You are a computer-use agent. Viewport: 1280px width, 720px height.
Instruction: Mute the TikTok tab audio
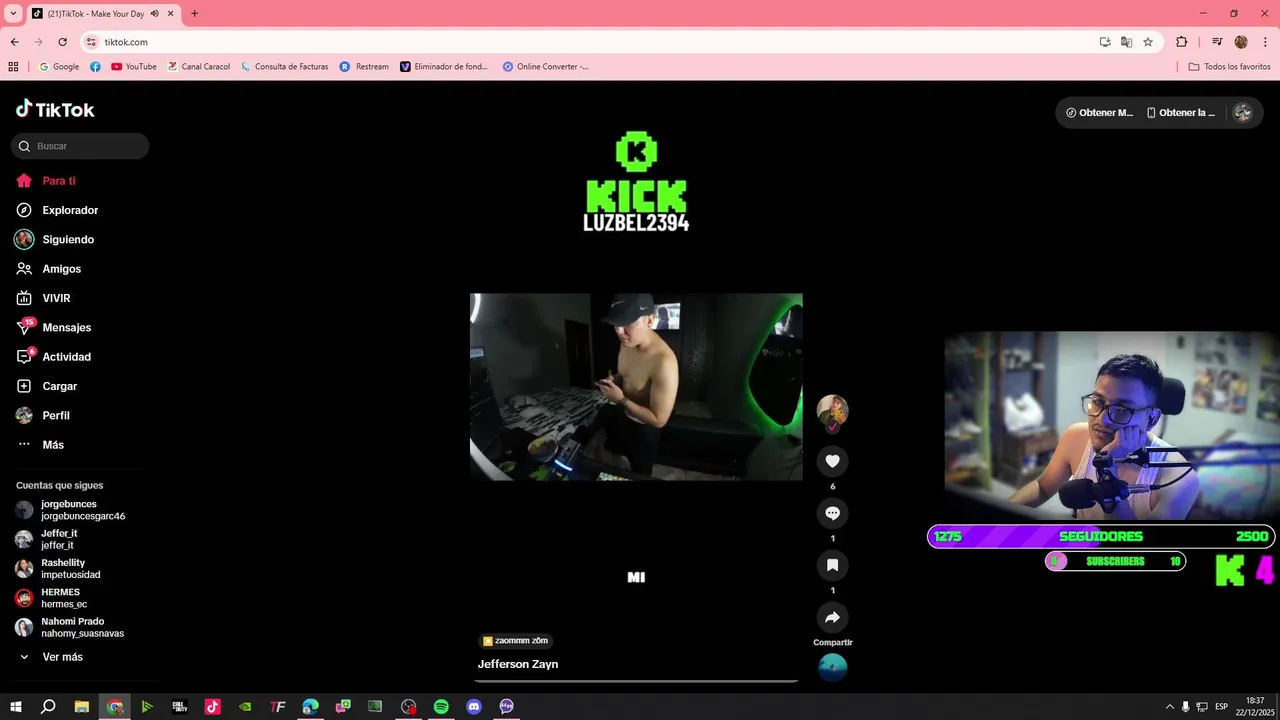click(x=155, y=14)
